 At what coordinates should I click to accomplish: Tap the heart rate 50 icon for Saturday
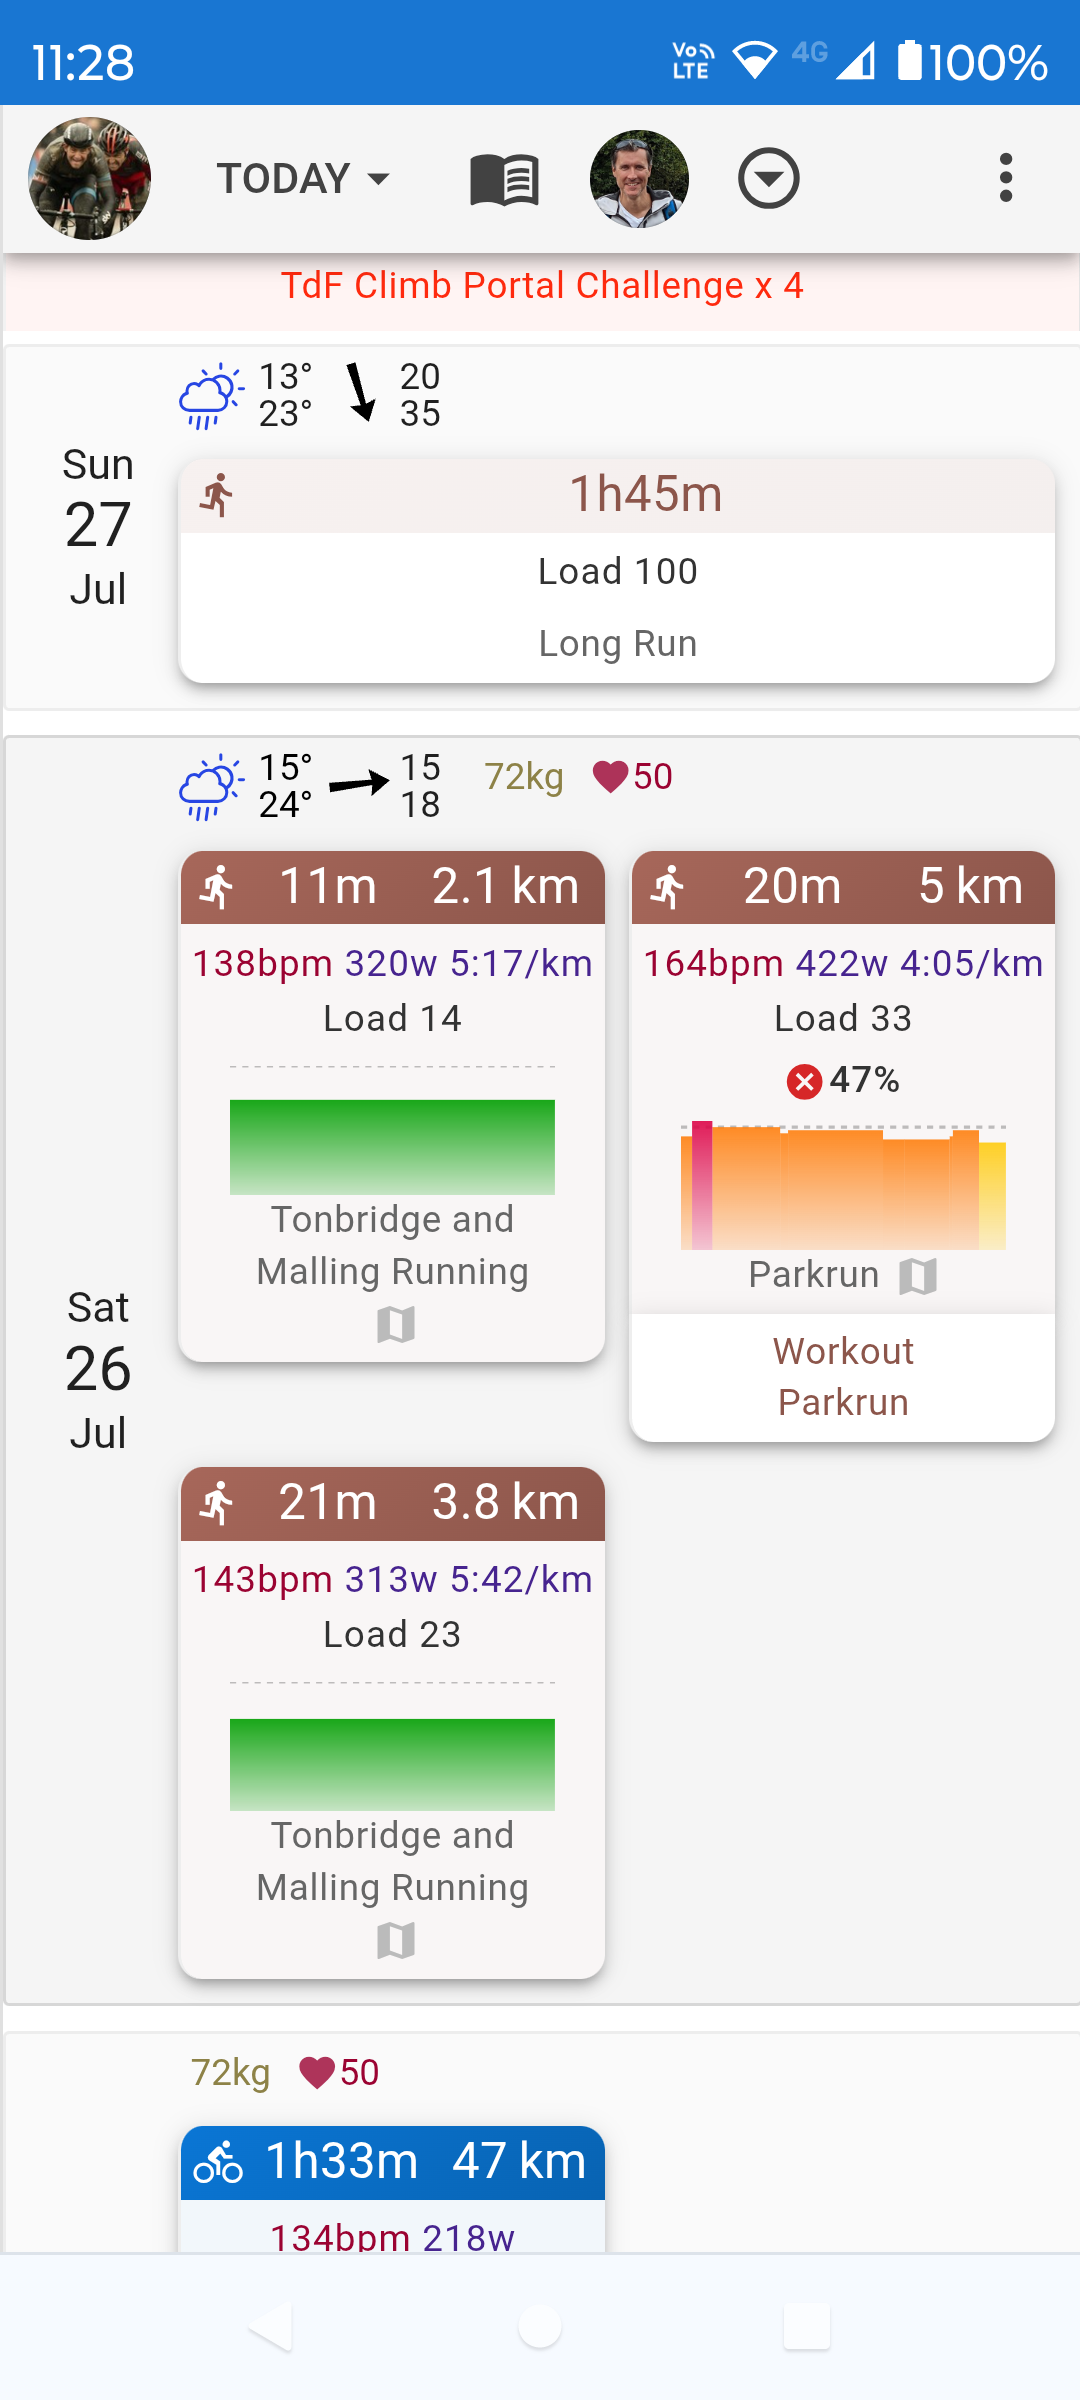(x=611, y=776)
